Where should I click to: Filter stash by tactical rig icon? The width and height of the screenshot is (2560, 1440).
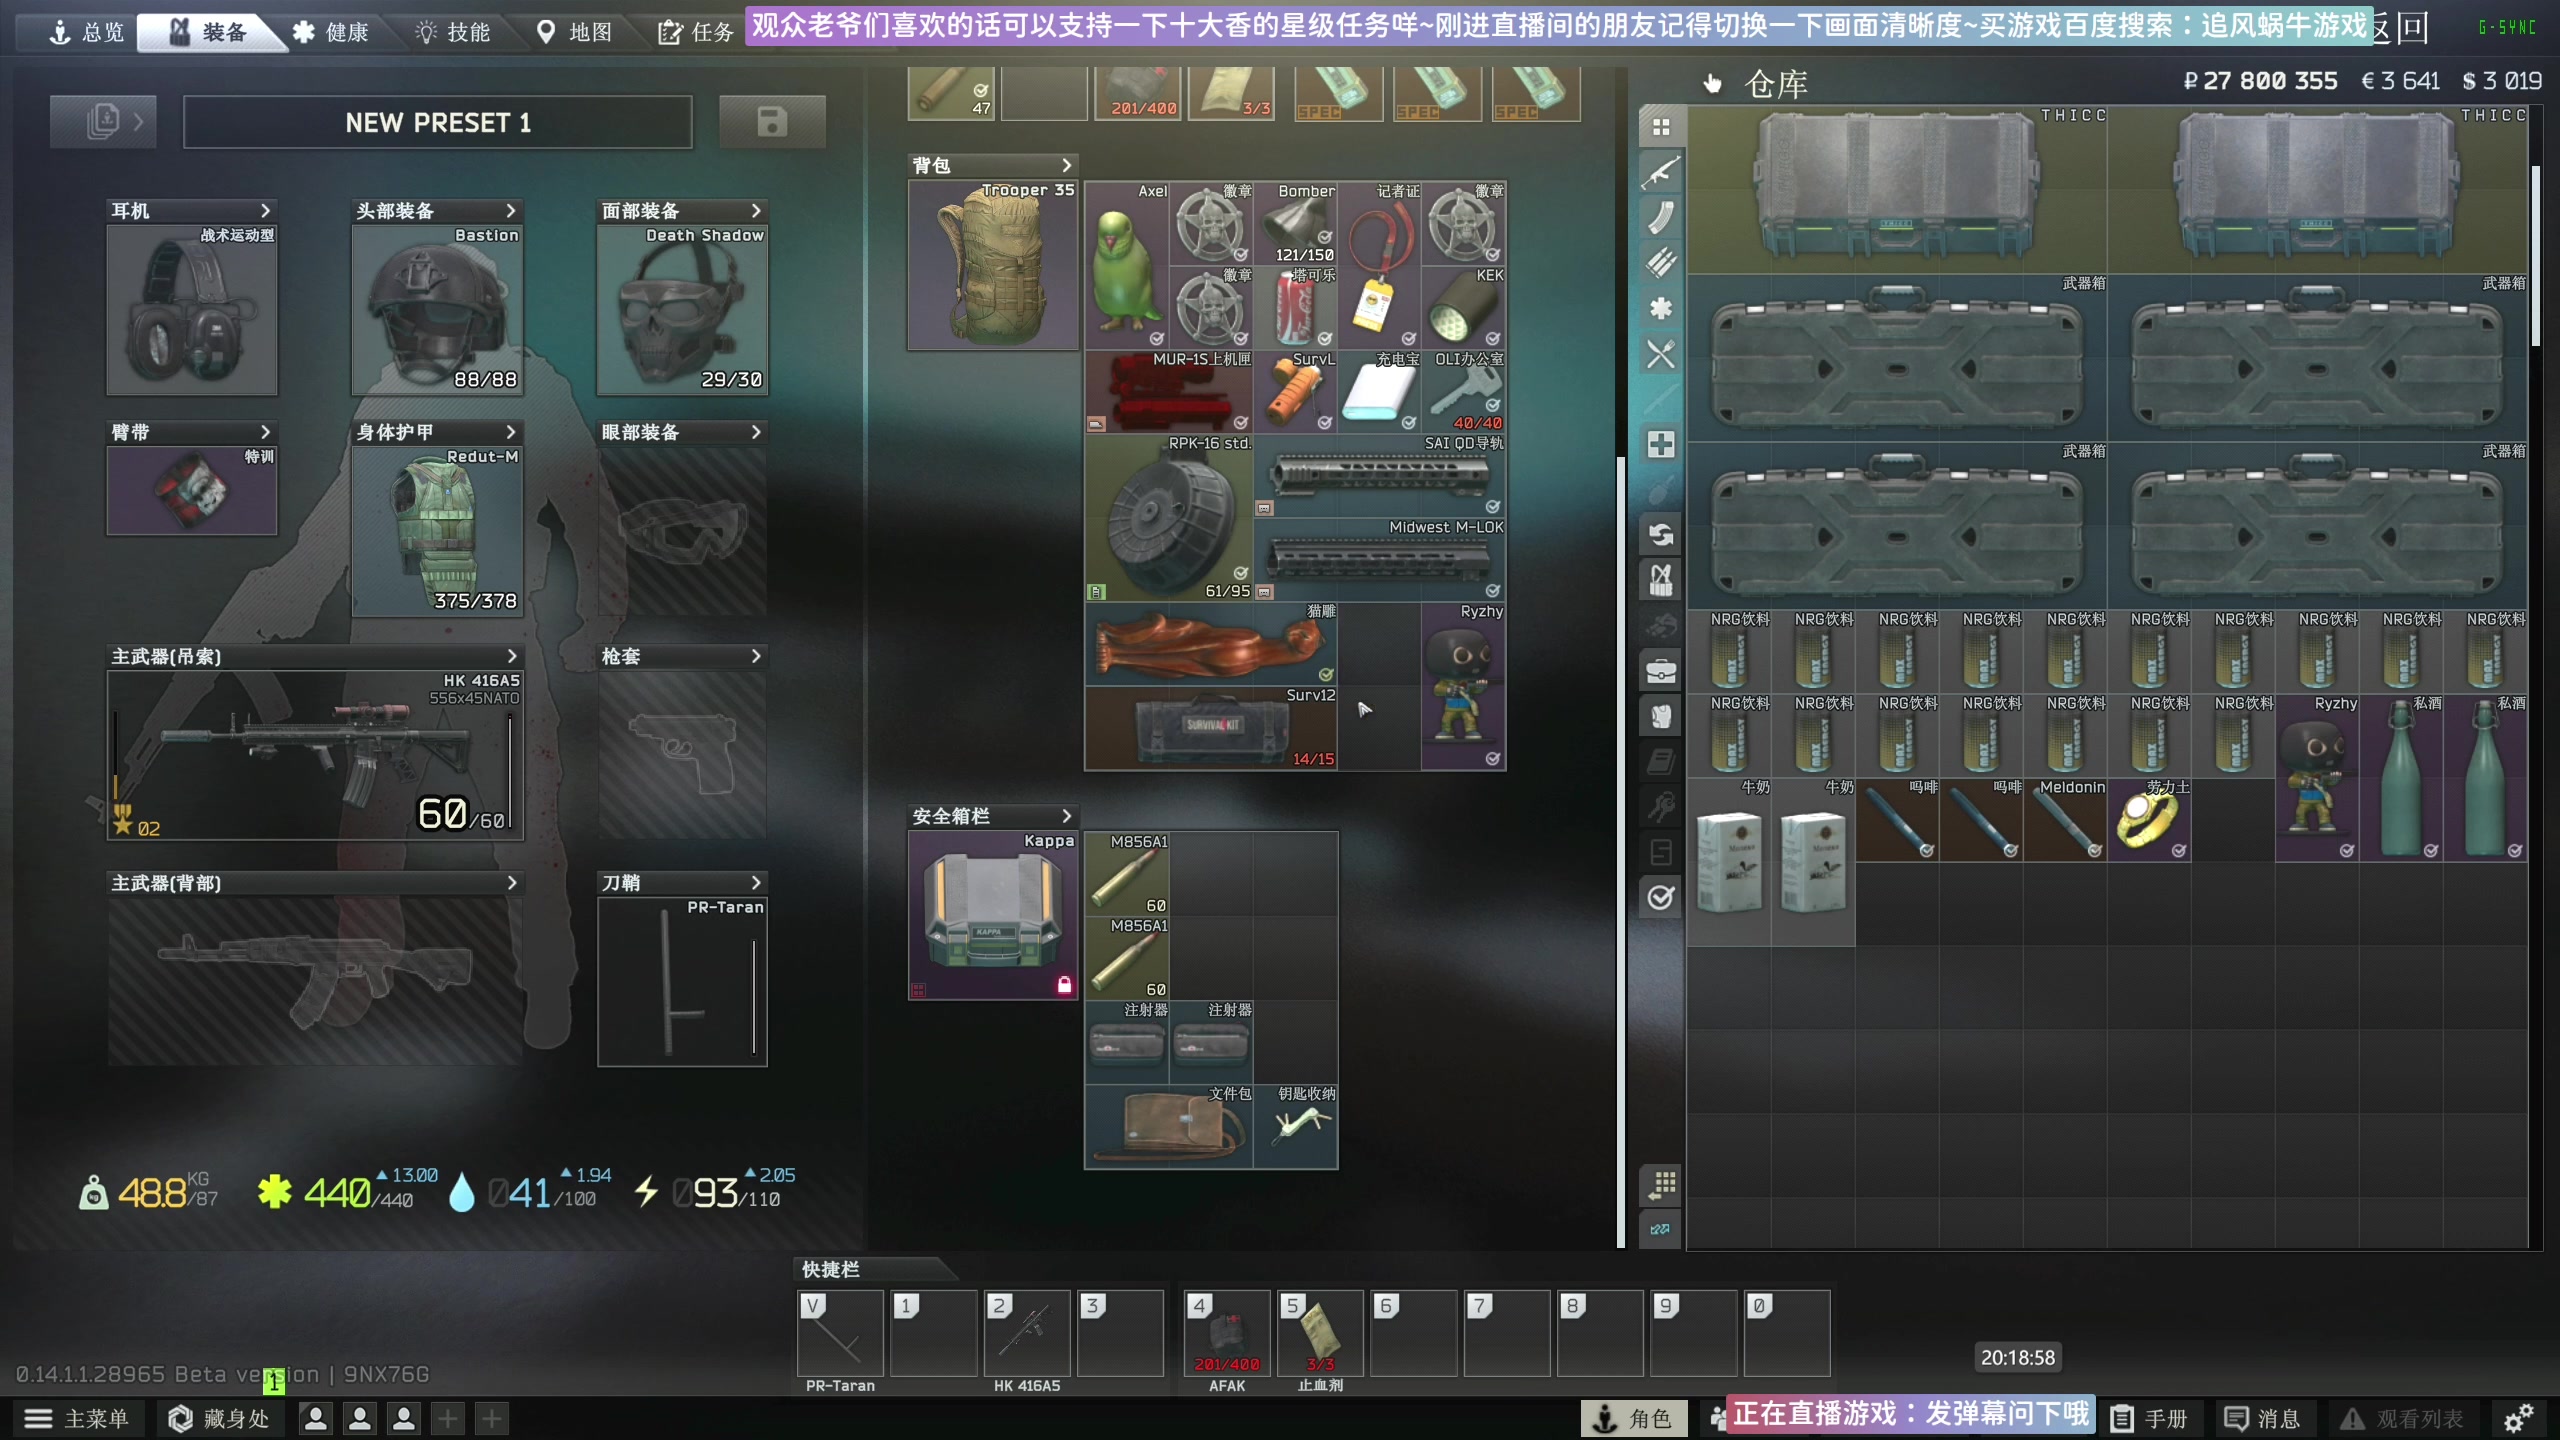click(1661, 580)
